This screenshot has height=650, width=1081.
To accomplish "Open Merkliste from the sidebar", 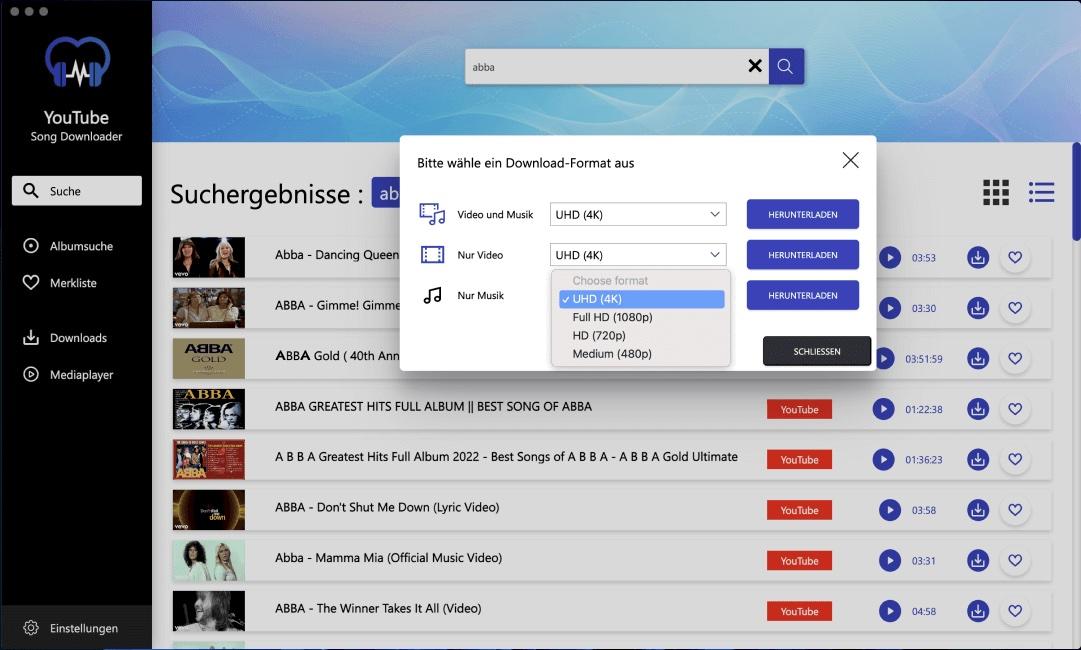I will (75, 282).
